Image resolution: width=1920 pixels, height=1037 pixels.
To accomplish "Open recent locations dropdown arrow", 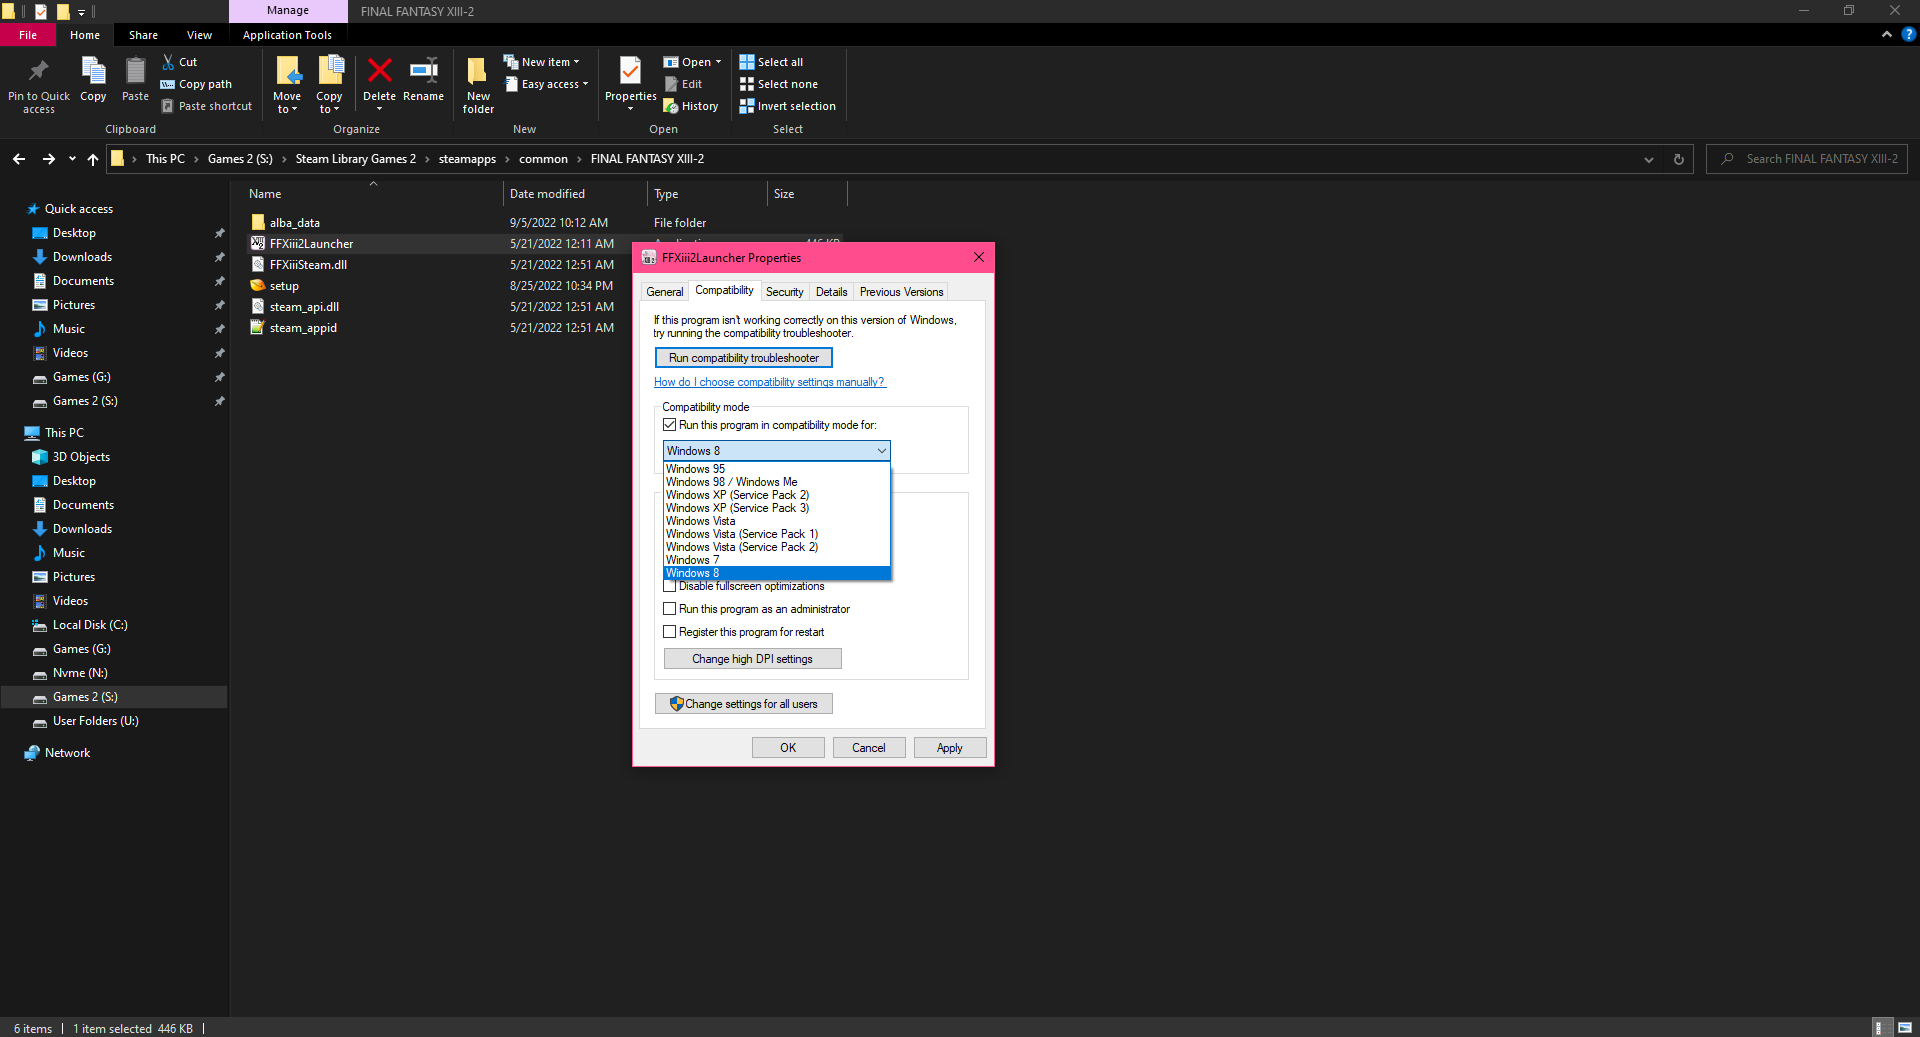I will click(72, 159).
